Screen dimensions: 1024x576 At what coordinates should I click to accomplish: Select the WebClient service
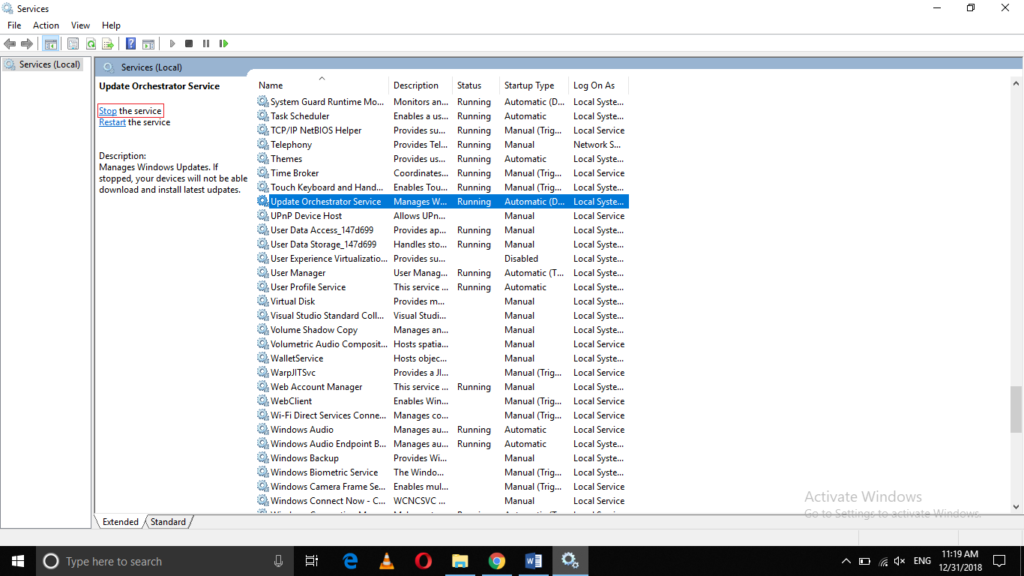(442, 402)
